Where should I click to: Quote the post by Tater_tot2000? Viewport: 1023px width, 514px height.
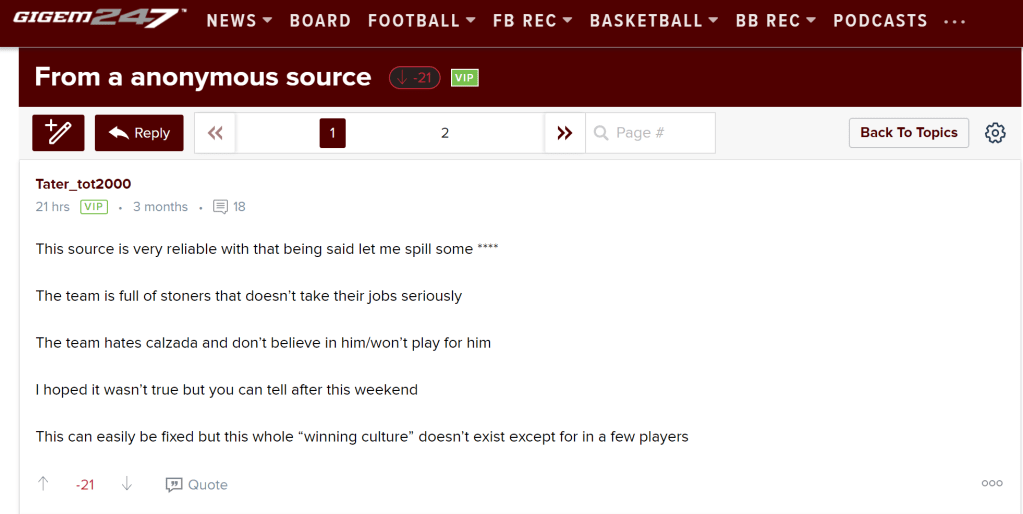pyautogui.click(x=197, y=484)
